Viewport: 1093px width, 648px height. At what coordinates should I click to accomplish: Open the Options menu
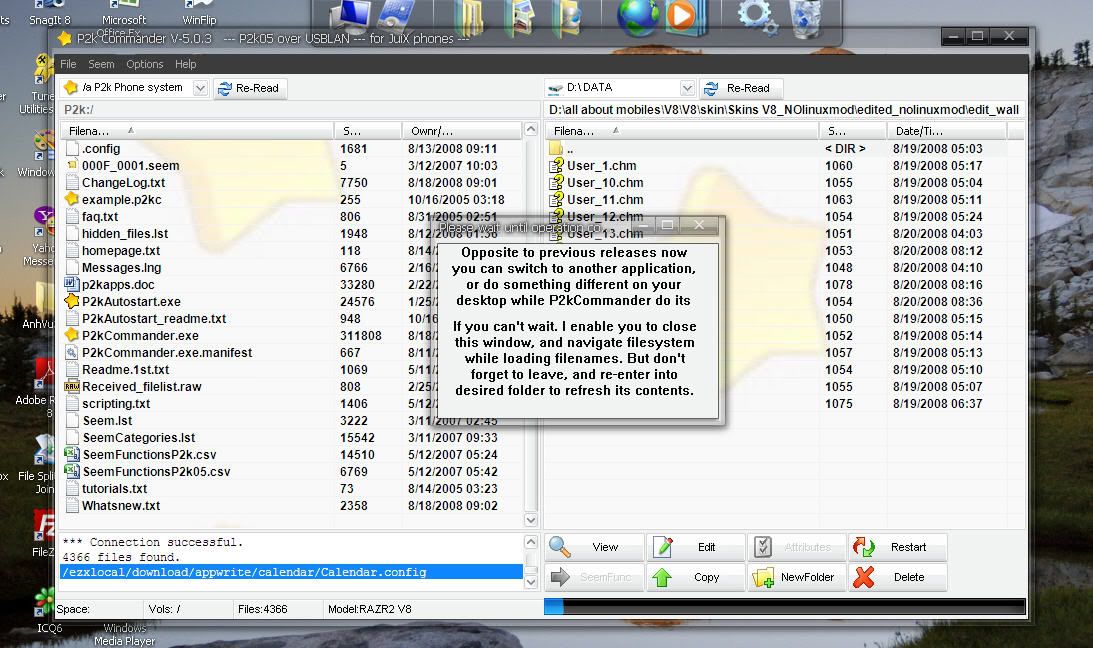pyautogui.click(x=144, y=64)
